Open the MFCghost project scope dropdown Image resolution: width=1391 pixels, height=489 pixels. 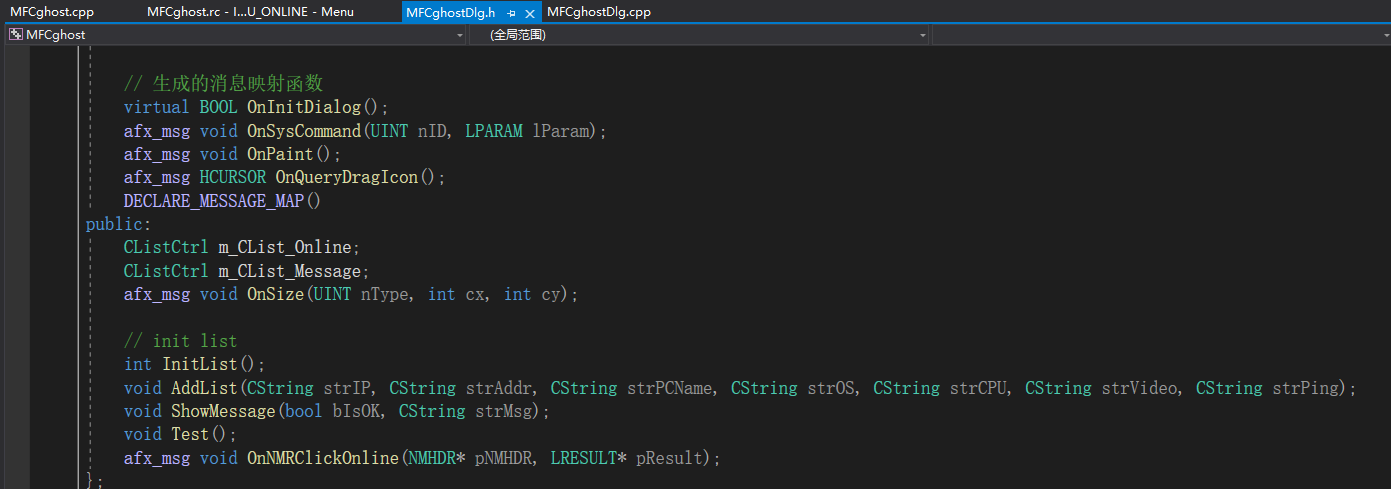point(460,35)
